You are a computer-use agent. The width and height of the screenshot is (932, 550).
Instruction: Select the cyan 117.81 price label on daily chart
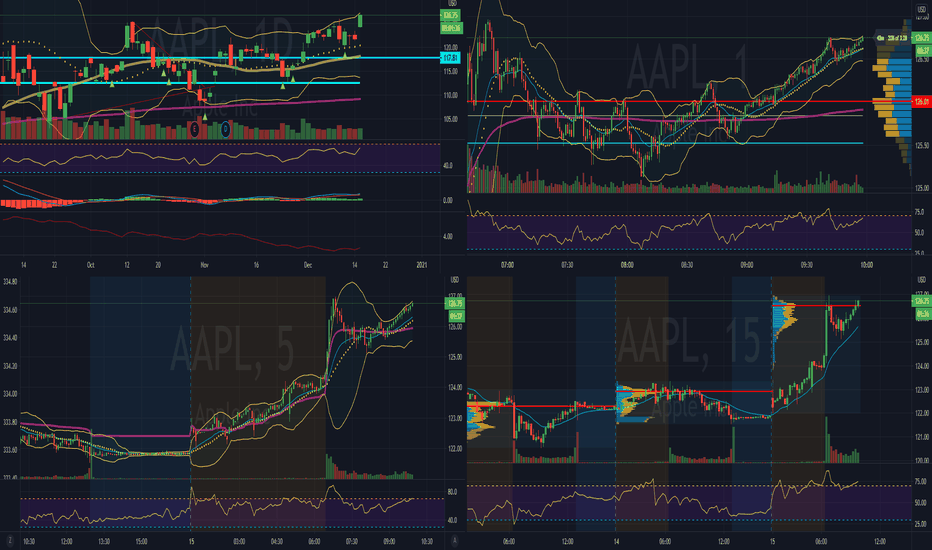450,58
